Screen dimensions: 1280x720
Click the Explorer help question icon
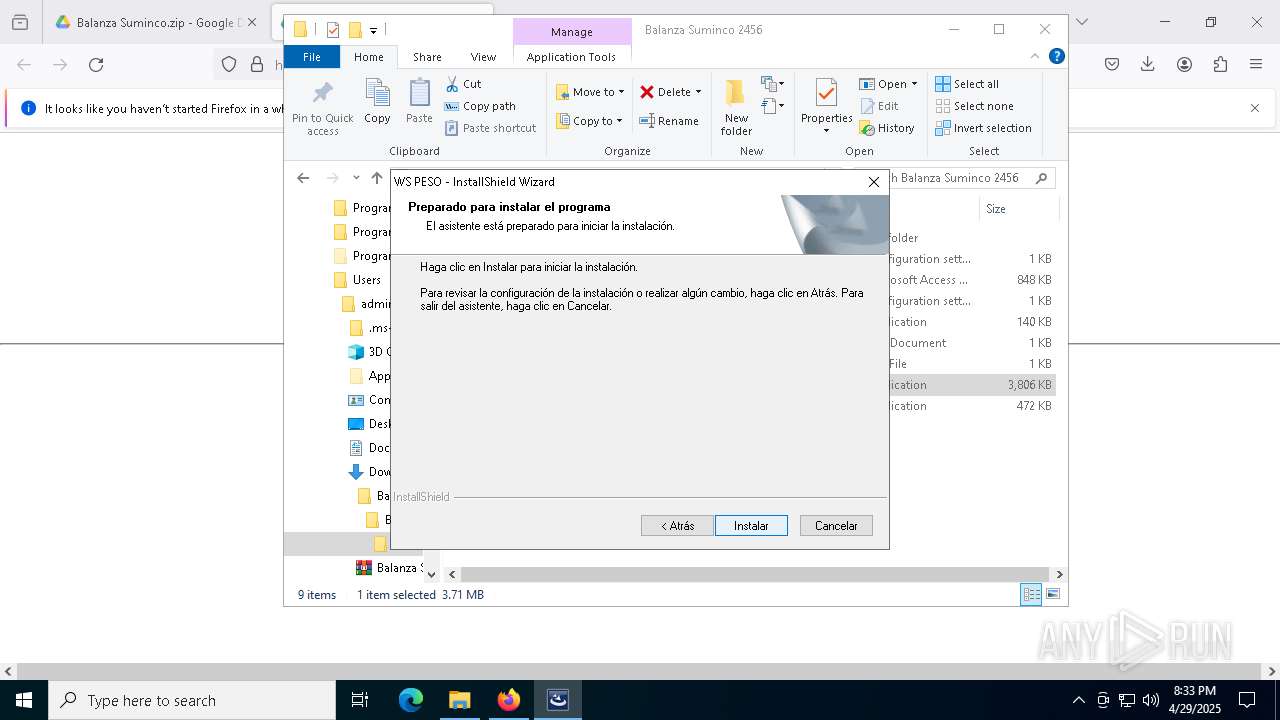point(1056,56)
